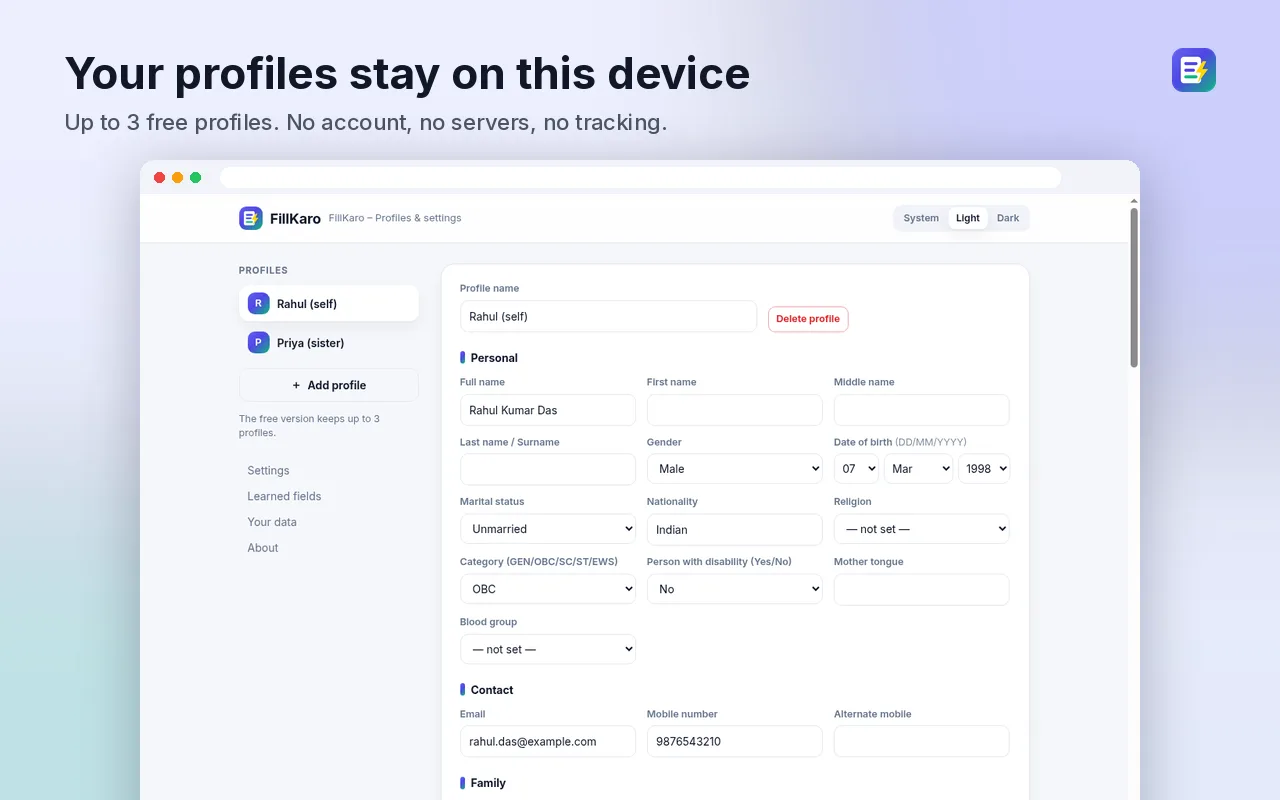Open the birth year dropdown showing 1998

point(984,469)
